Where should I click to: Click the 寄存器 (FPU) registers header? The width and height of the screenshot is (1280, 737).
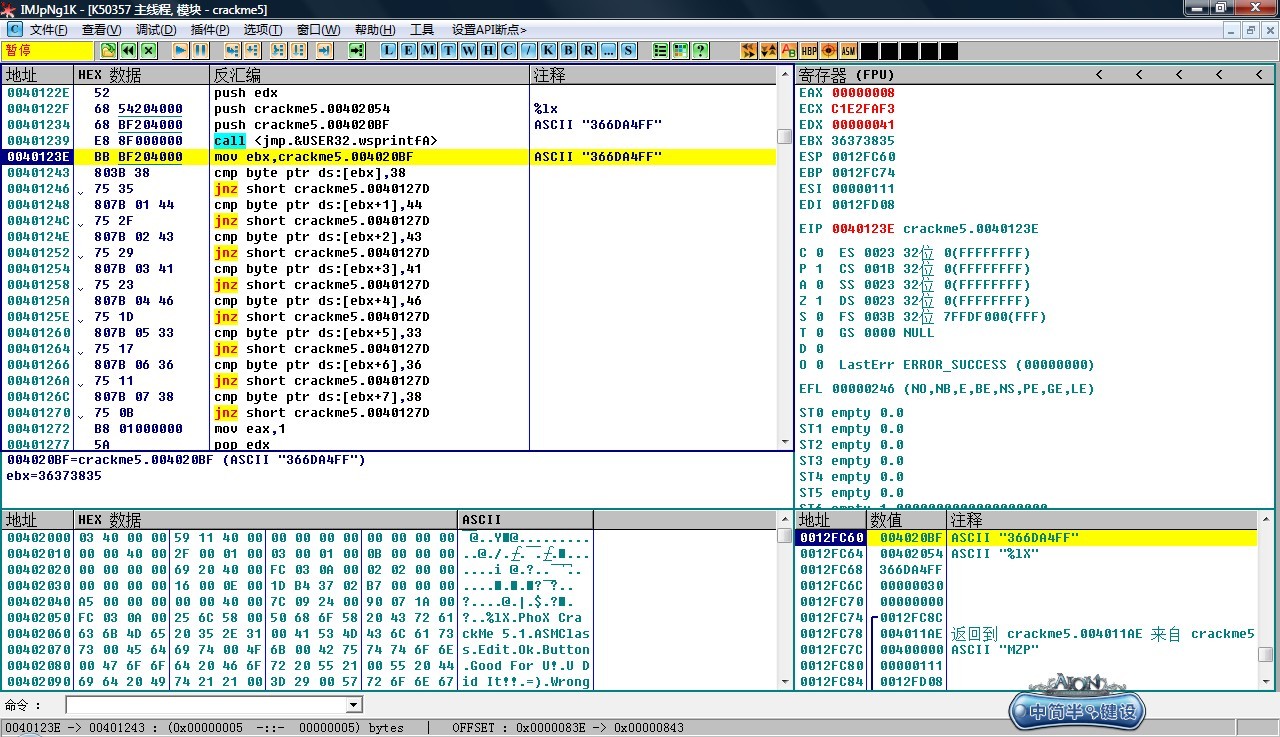point(847,75)
